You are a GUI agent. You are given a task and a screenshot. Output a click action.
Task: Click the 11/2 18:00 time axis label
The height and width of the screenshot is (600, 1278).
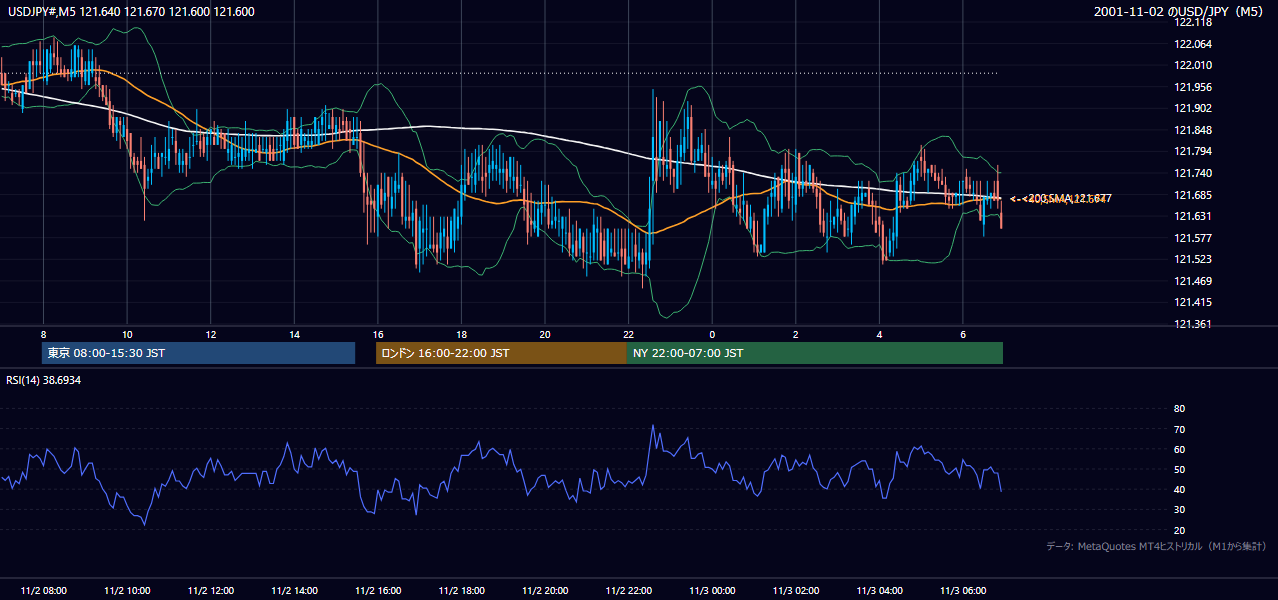tap(461, 591)
